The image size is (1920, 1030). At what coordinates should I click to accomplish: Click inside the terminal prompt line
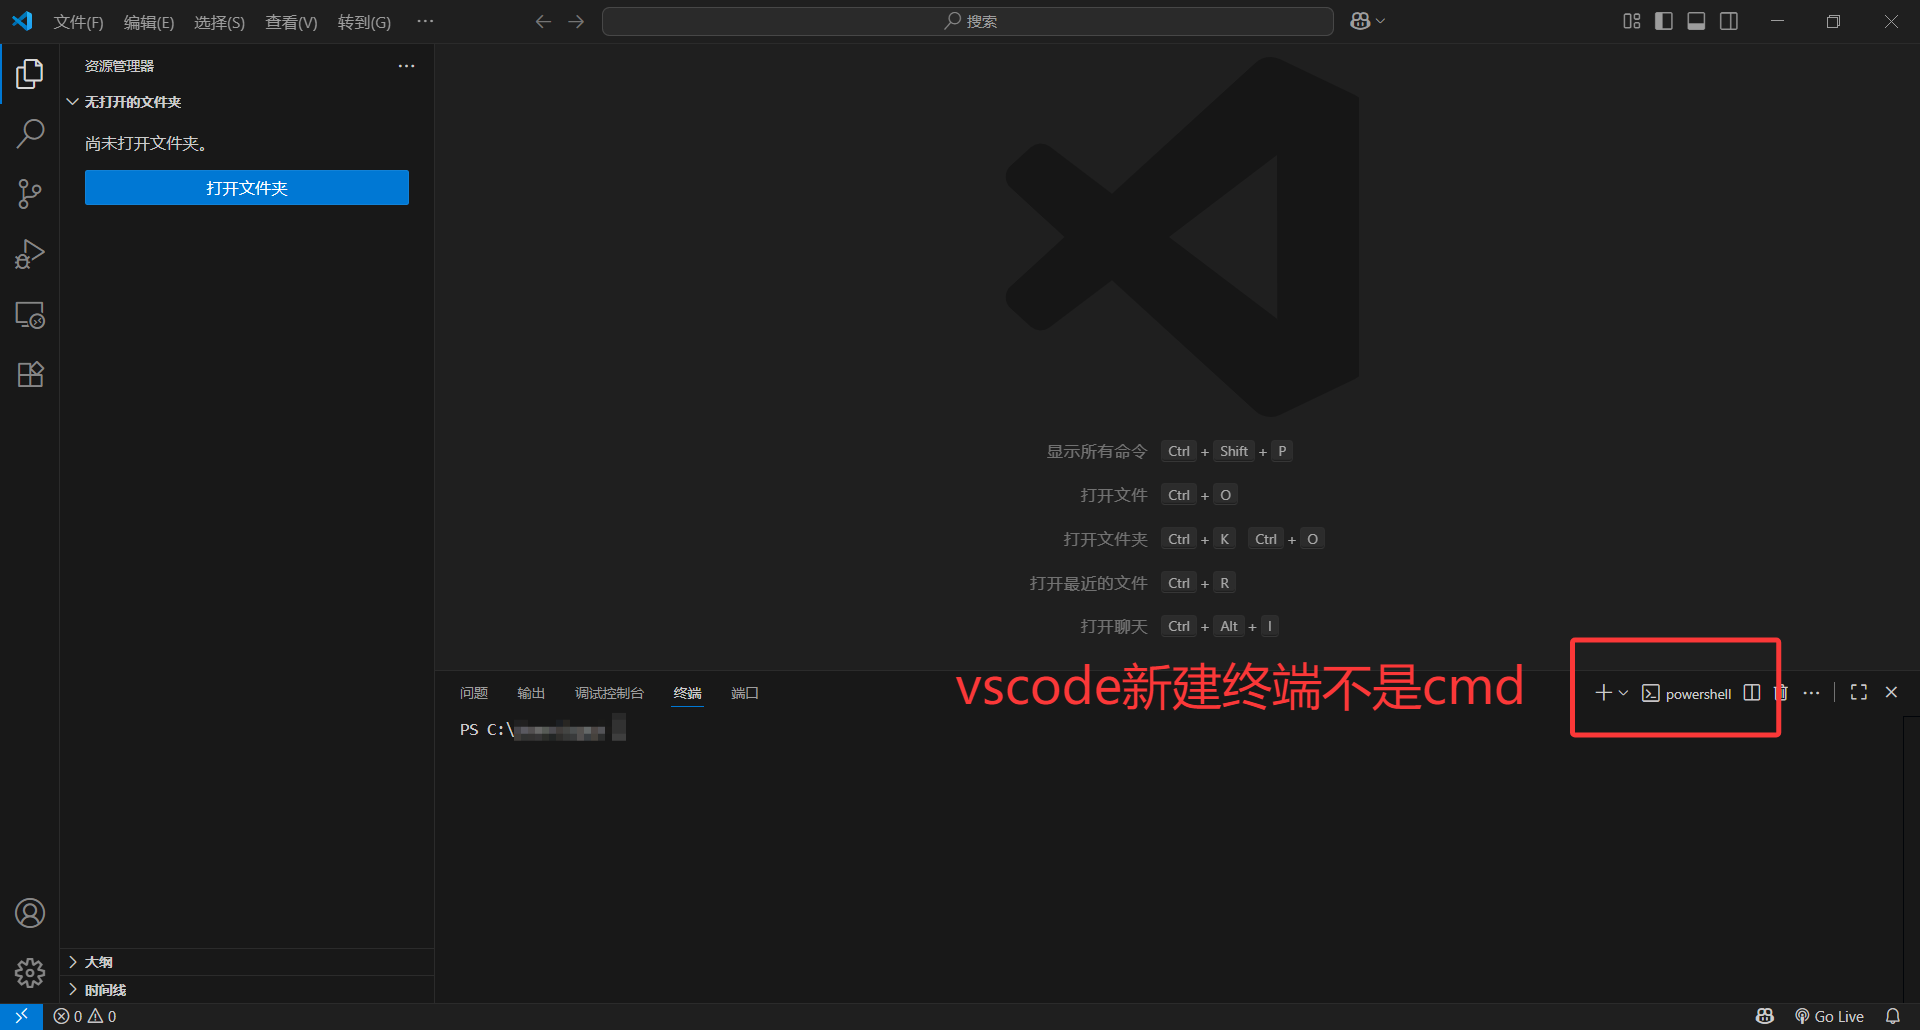543,729
